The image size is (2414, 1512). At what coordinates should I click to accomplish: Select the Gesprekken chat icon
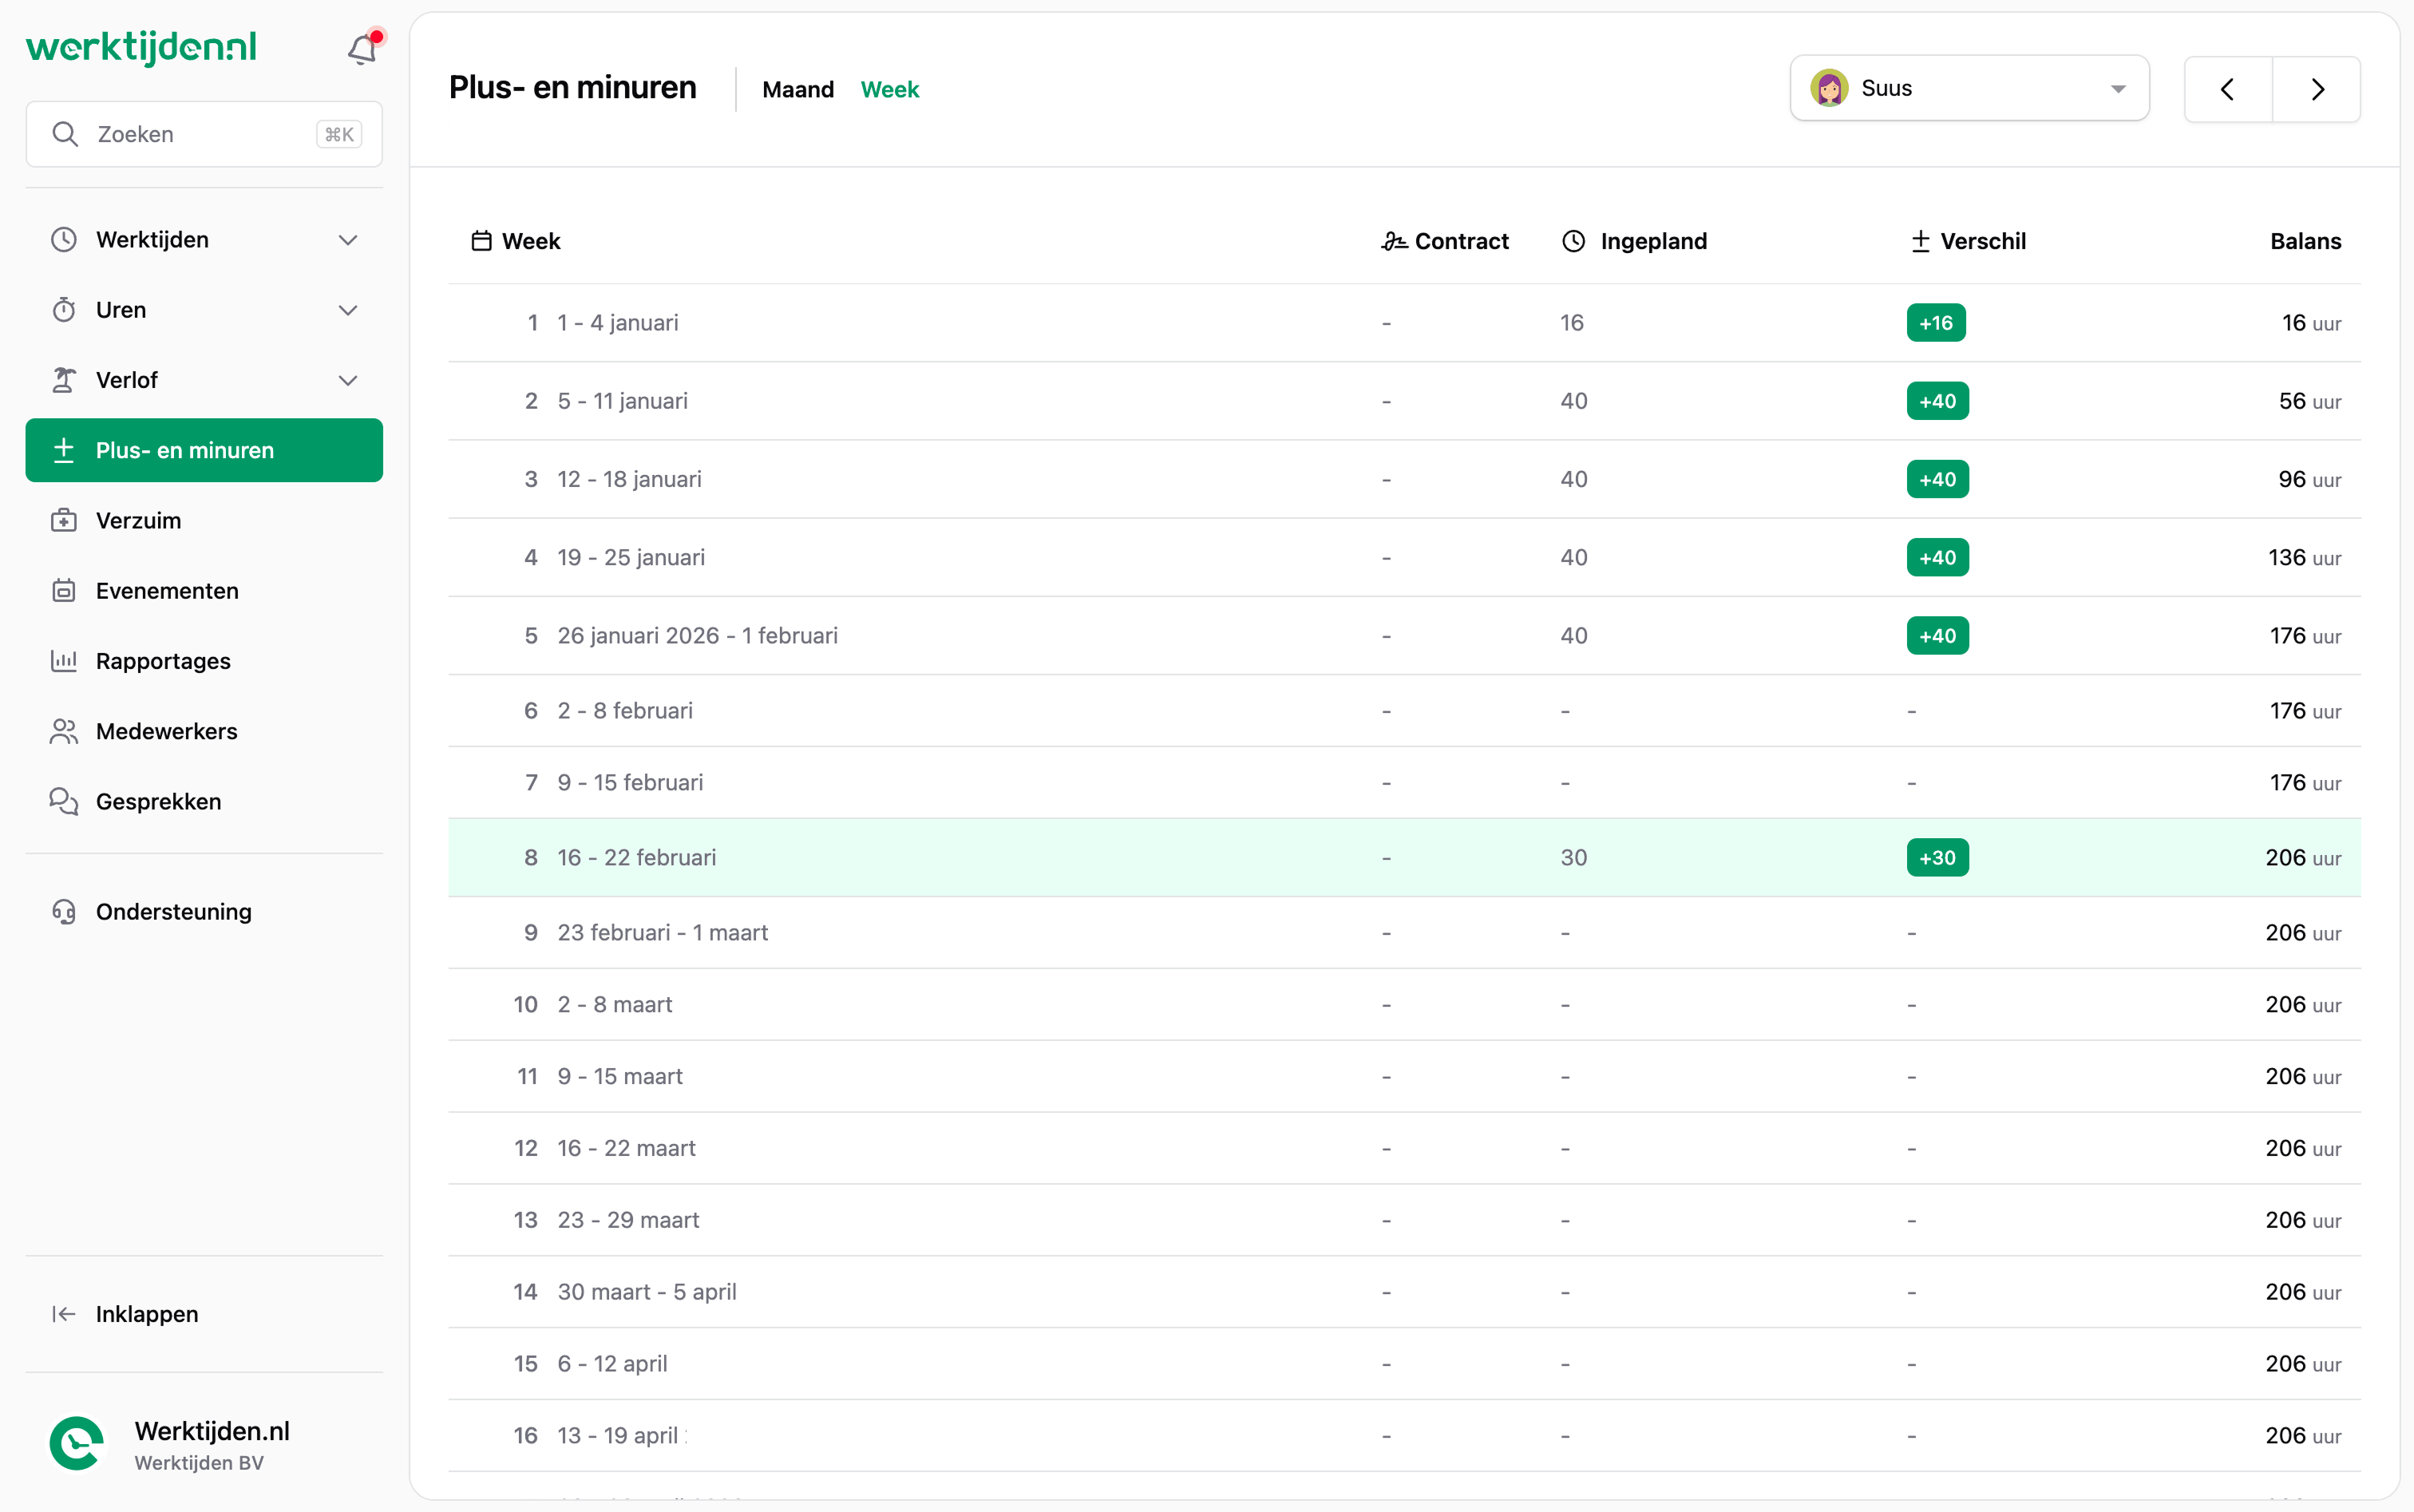(x=62, y=801)
